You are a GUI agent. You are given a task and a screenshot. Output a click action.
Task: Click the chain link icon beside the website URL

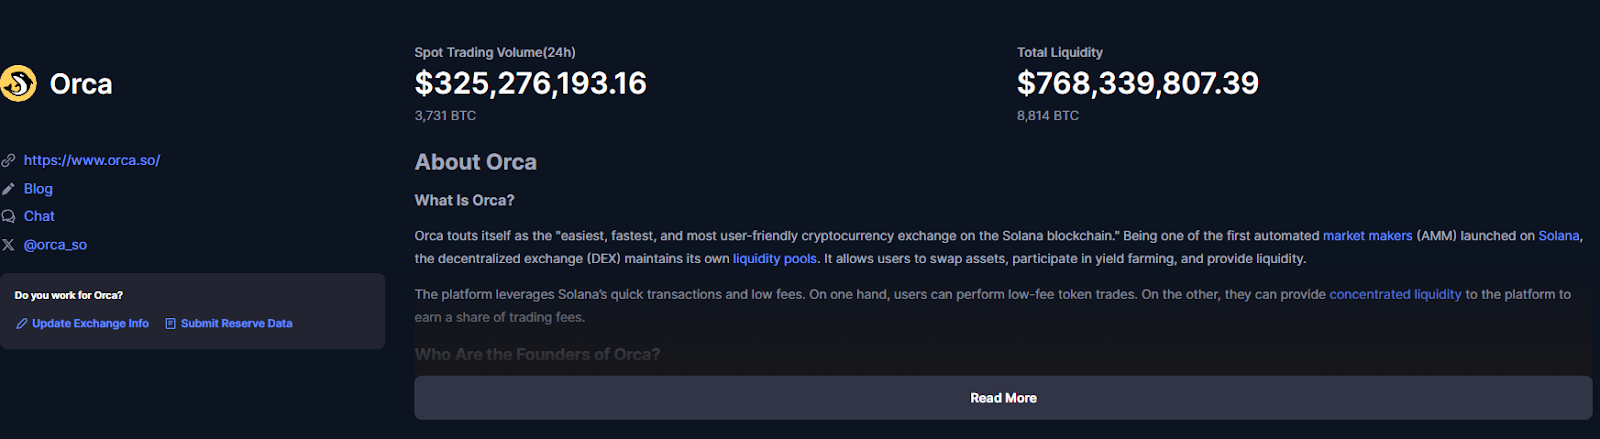[x=8, y=160]
